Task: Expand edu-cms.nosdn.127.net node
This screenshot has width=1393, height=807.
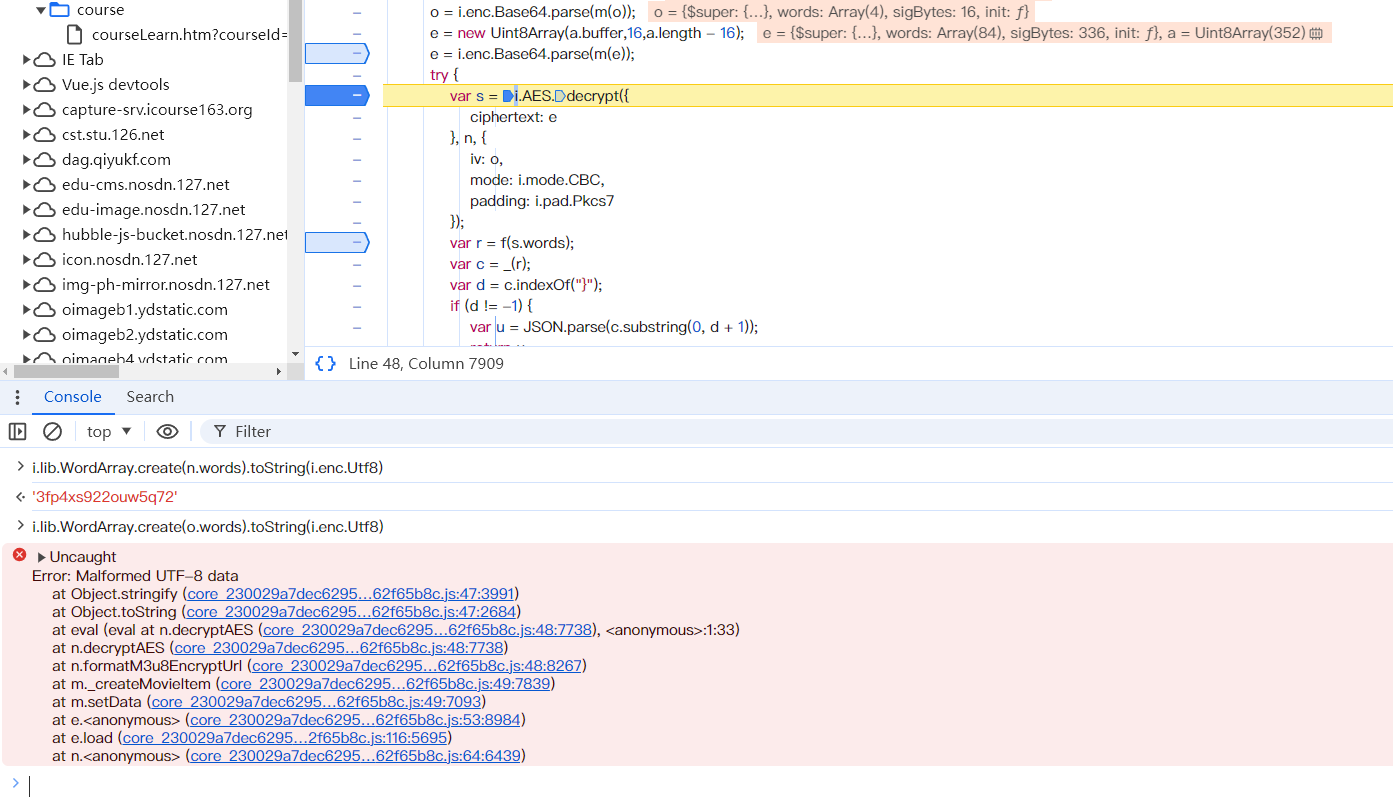Action: (27, 185)
